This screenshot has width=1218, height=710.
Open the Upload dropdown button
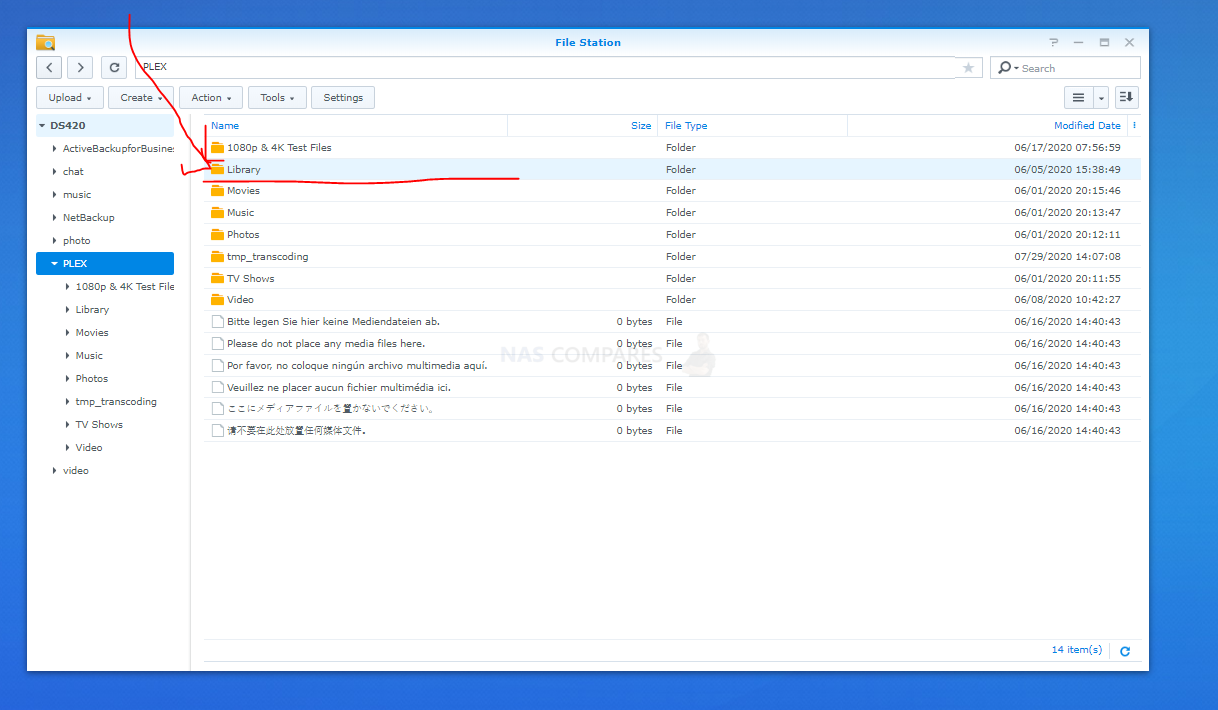coord(70,97)
